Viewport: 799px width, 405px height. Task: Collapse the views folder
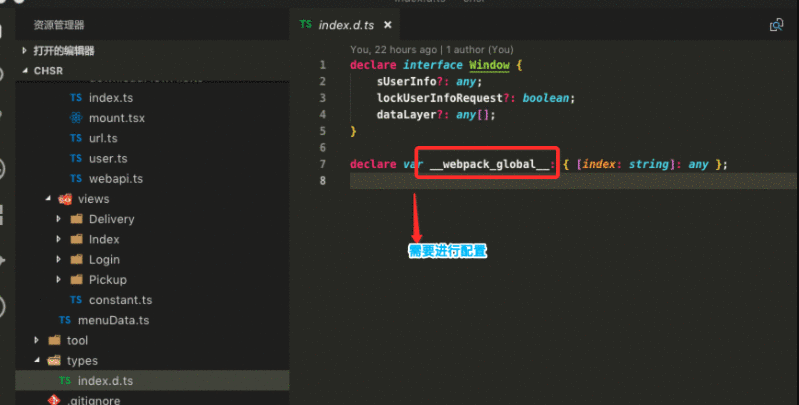48,199
